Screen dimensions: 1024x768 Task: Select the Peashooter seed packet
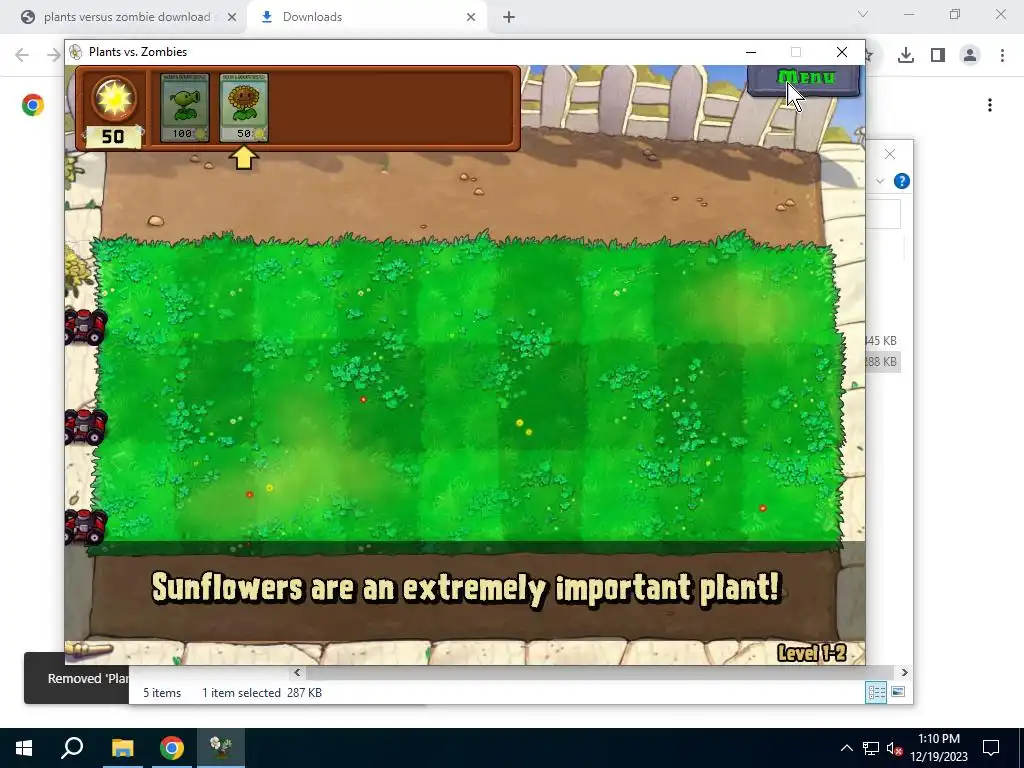[185, 108]
